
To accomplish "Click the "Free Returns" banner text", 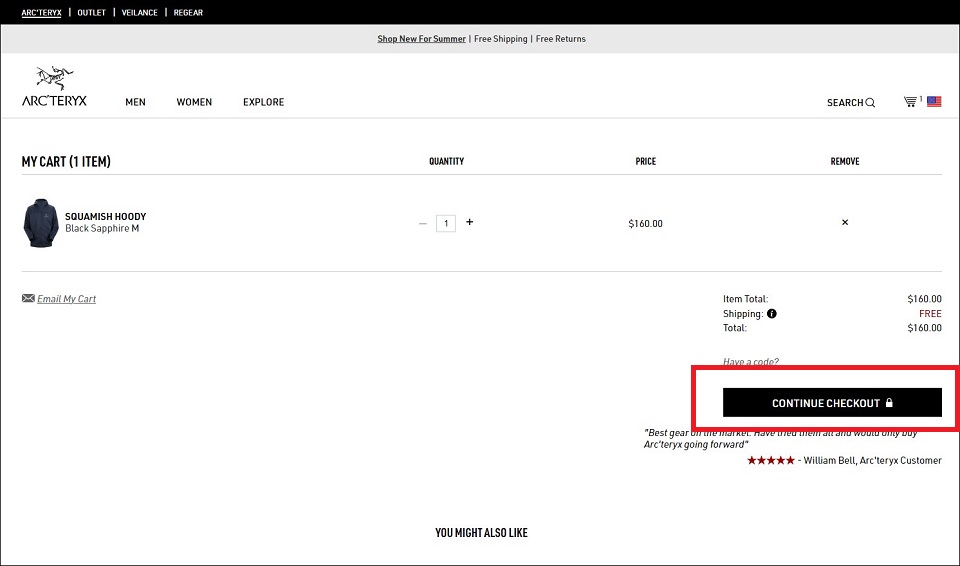I will tap(560, 39).
